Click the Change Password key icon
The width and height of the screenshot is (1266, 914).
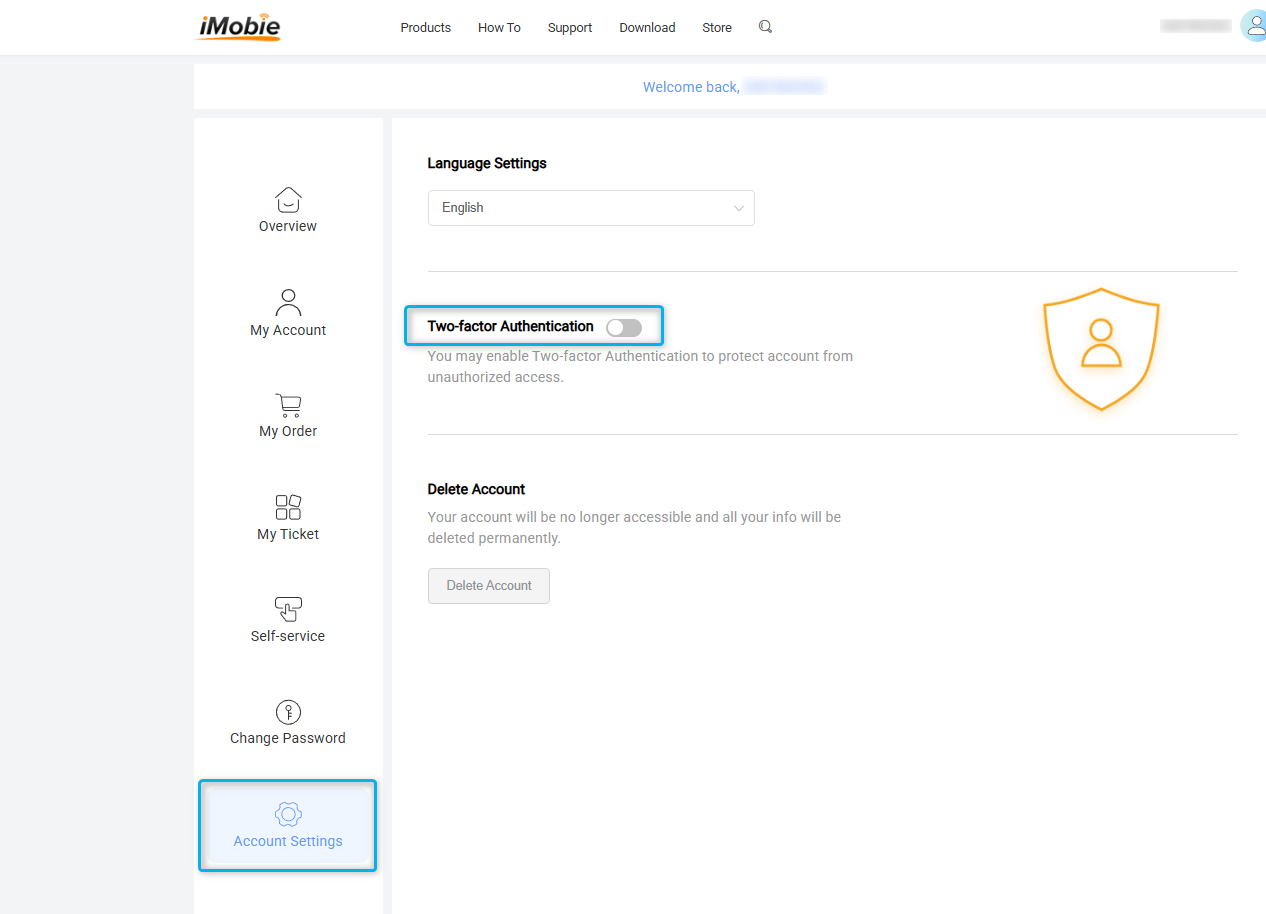tap(287, 712)
